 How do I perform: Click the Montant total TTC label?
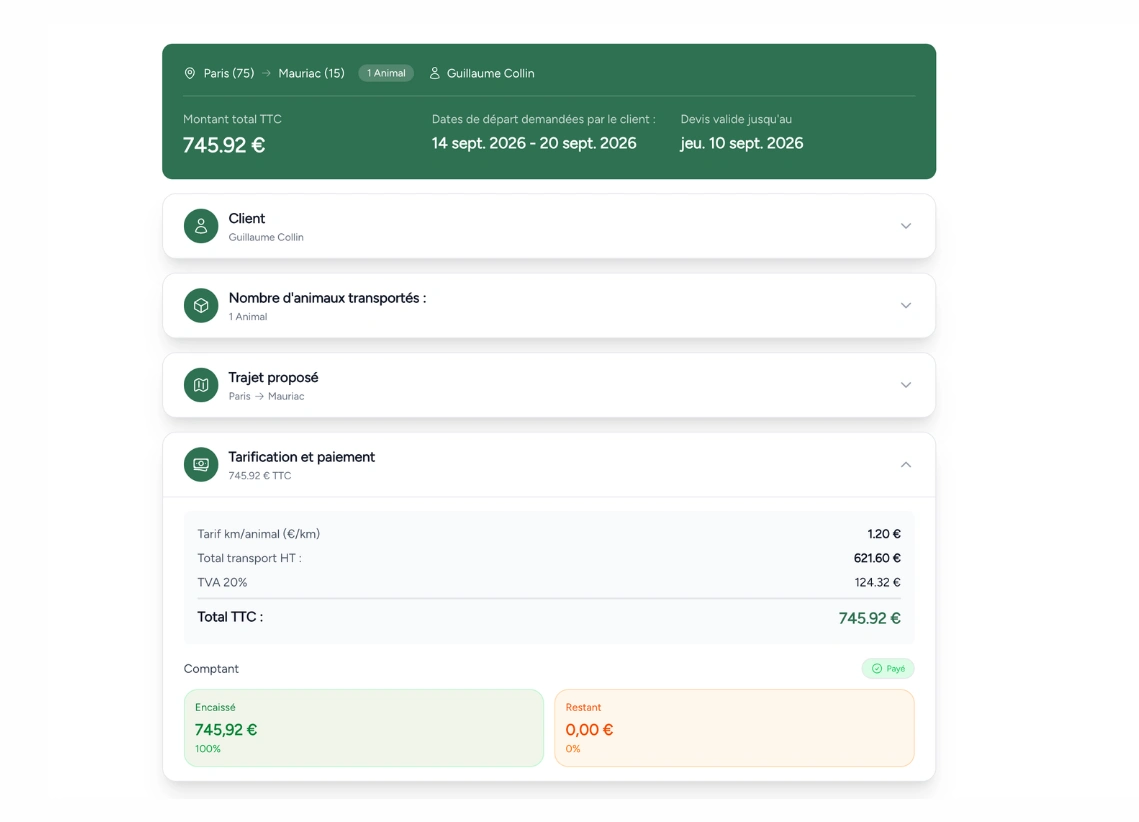point(232,119)
